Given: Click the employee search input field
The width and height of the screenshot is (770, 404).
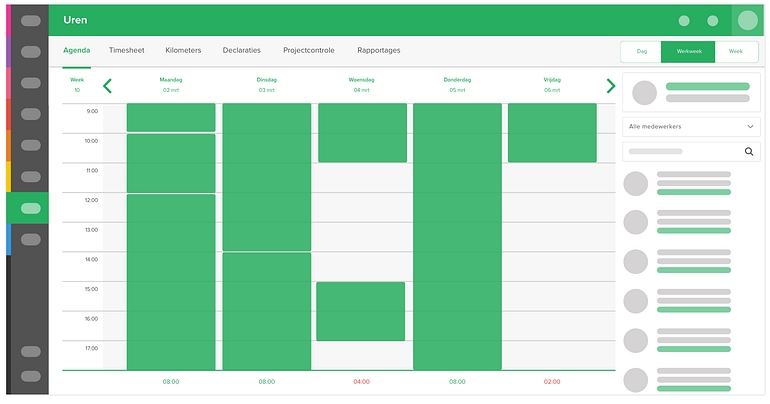Looking at the screenshot, I should tap(680, 152).
